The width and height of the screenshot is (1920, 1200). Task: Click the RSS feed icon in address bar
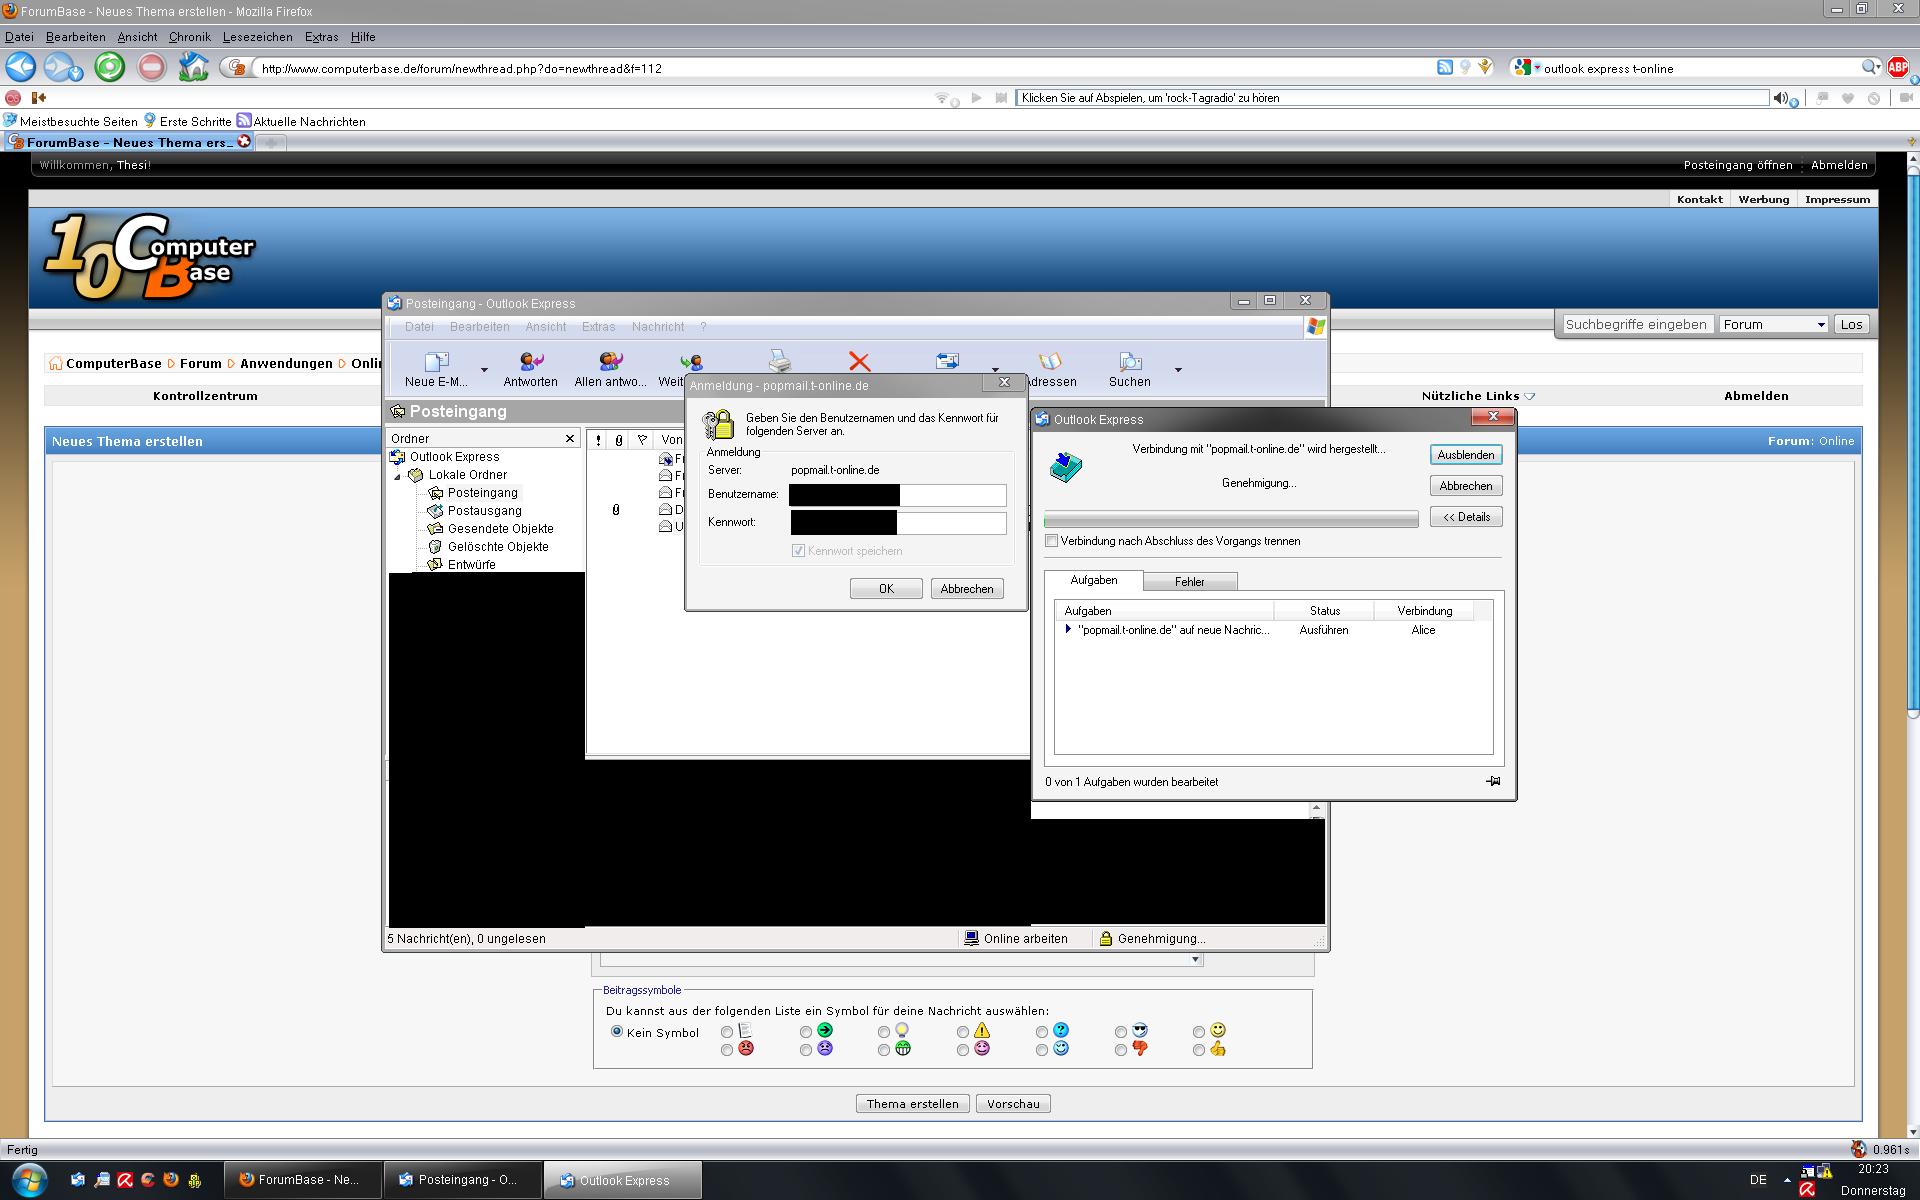tap(1444, 67)
